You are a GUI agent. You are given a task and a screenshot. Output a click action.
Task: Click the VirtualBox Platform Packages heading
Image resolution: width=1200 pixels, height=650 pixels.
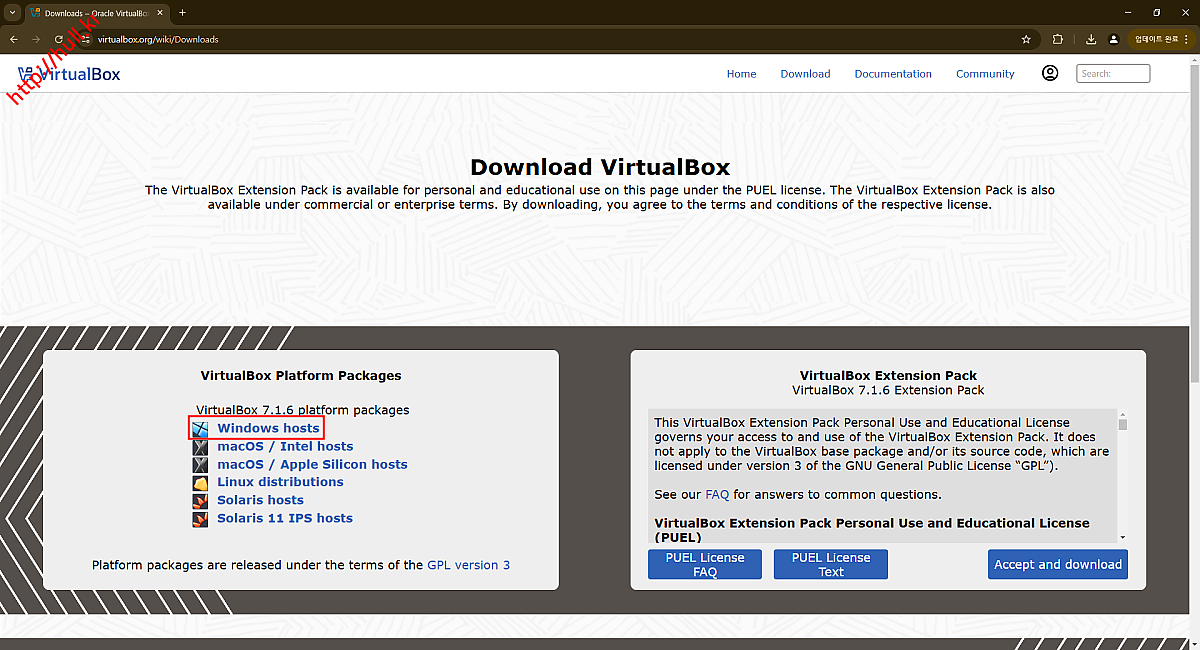point(301,376)
